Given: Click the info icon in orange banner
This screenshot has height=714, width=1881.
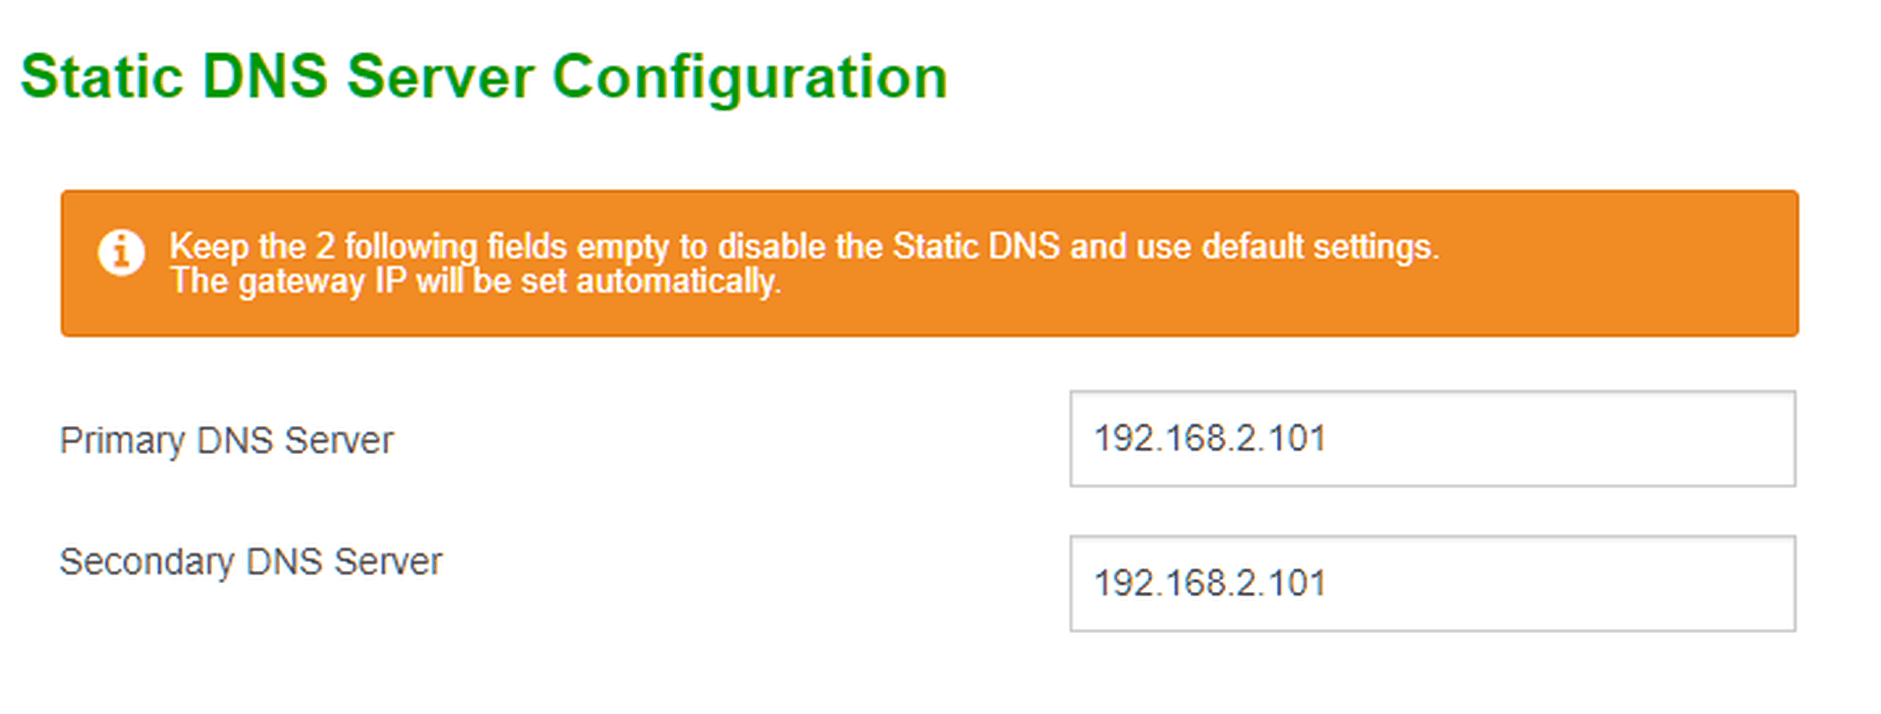Looking at the screenshot, I should pos(121,252).
